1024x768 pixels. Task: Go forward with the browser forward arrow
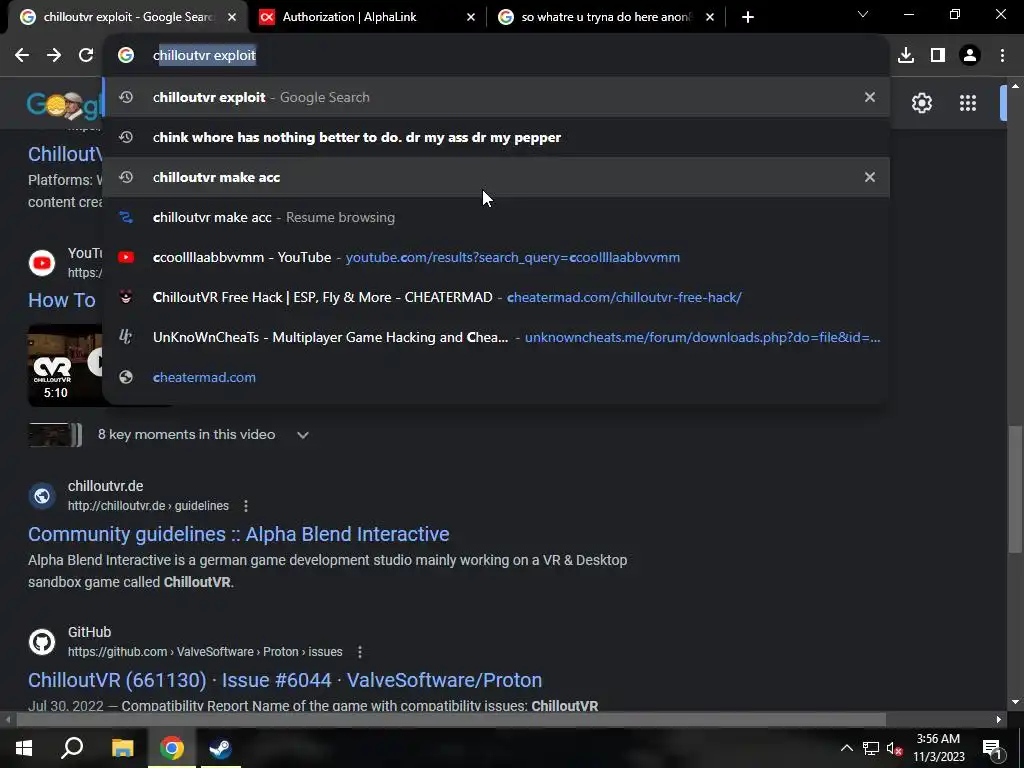point(54,56)
